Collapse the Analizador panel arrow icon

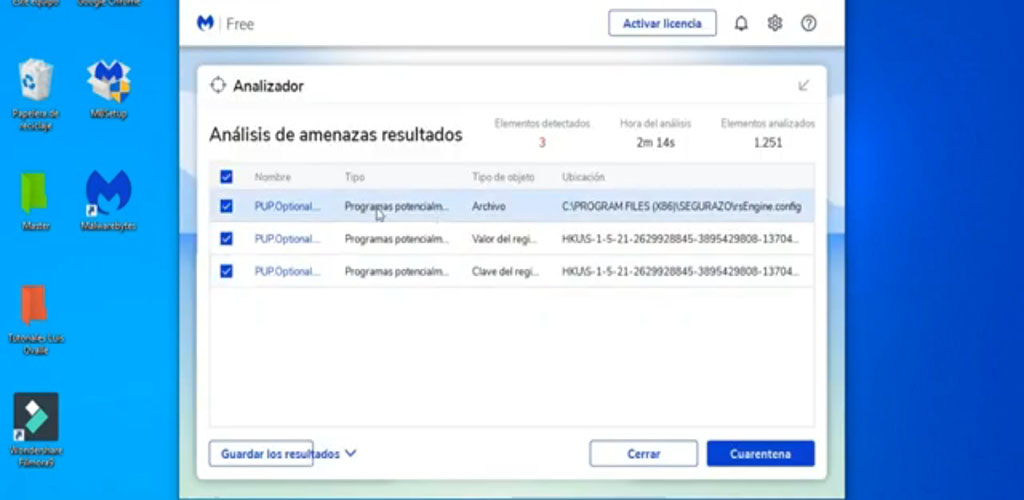pos(804,86)
